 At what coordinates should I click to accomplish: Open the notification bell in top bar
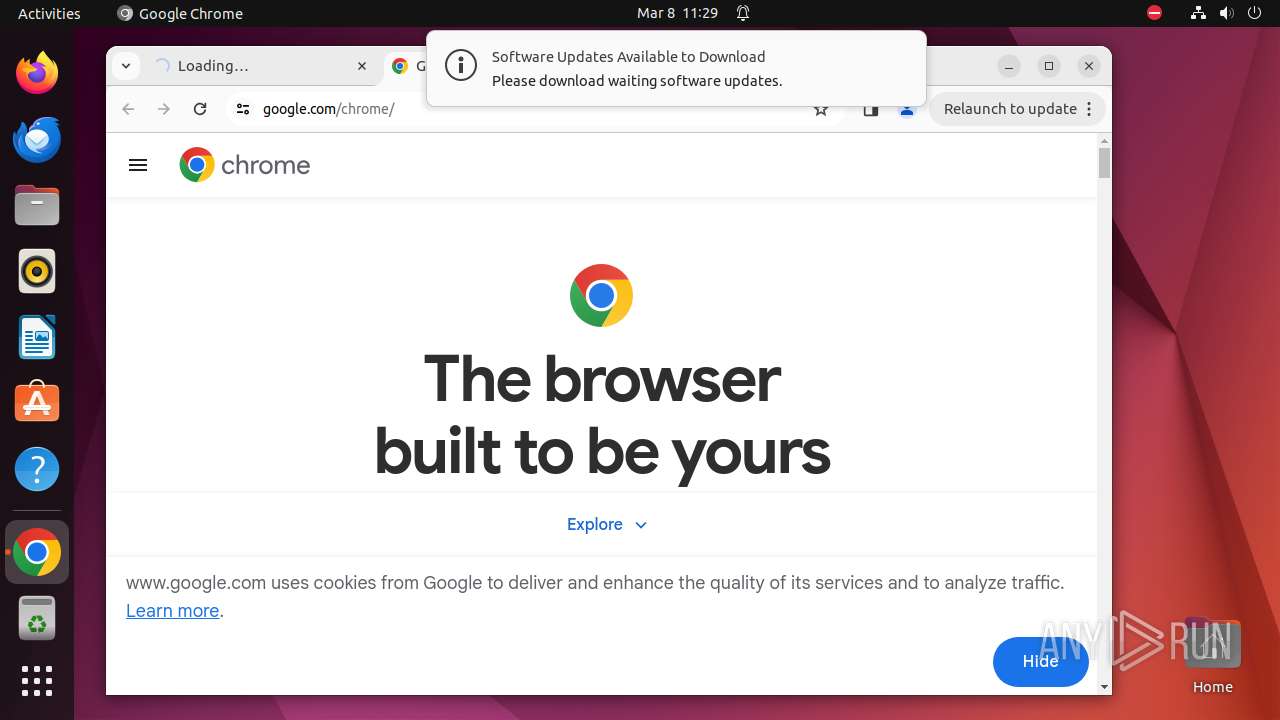click(x=743, y=13)
